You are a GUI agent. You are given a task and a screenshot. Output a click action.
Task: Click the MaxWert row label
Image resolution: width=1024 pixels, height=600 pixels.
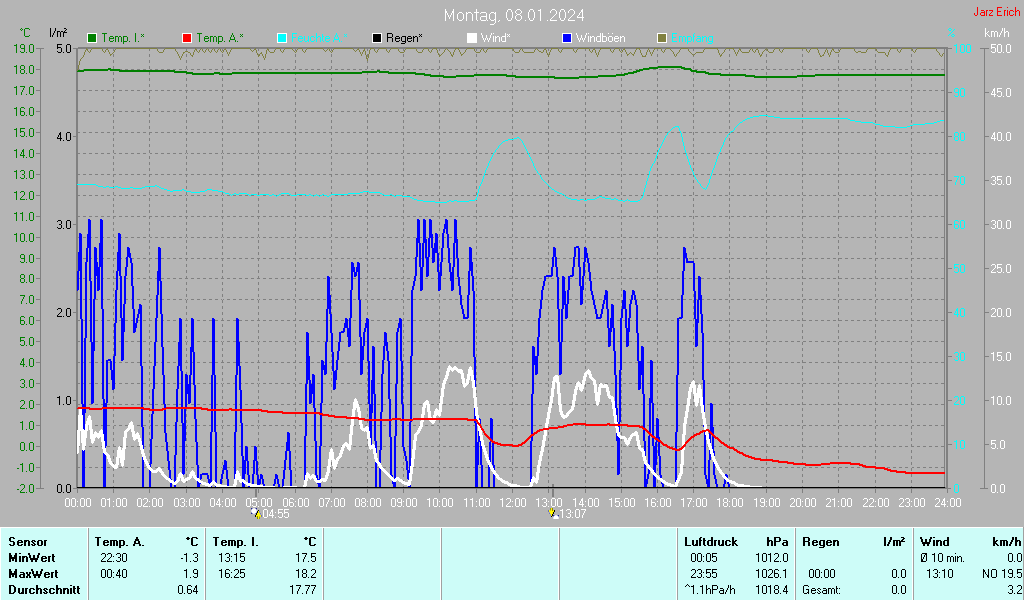click(x=31, y=573)
